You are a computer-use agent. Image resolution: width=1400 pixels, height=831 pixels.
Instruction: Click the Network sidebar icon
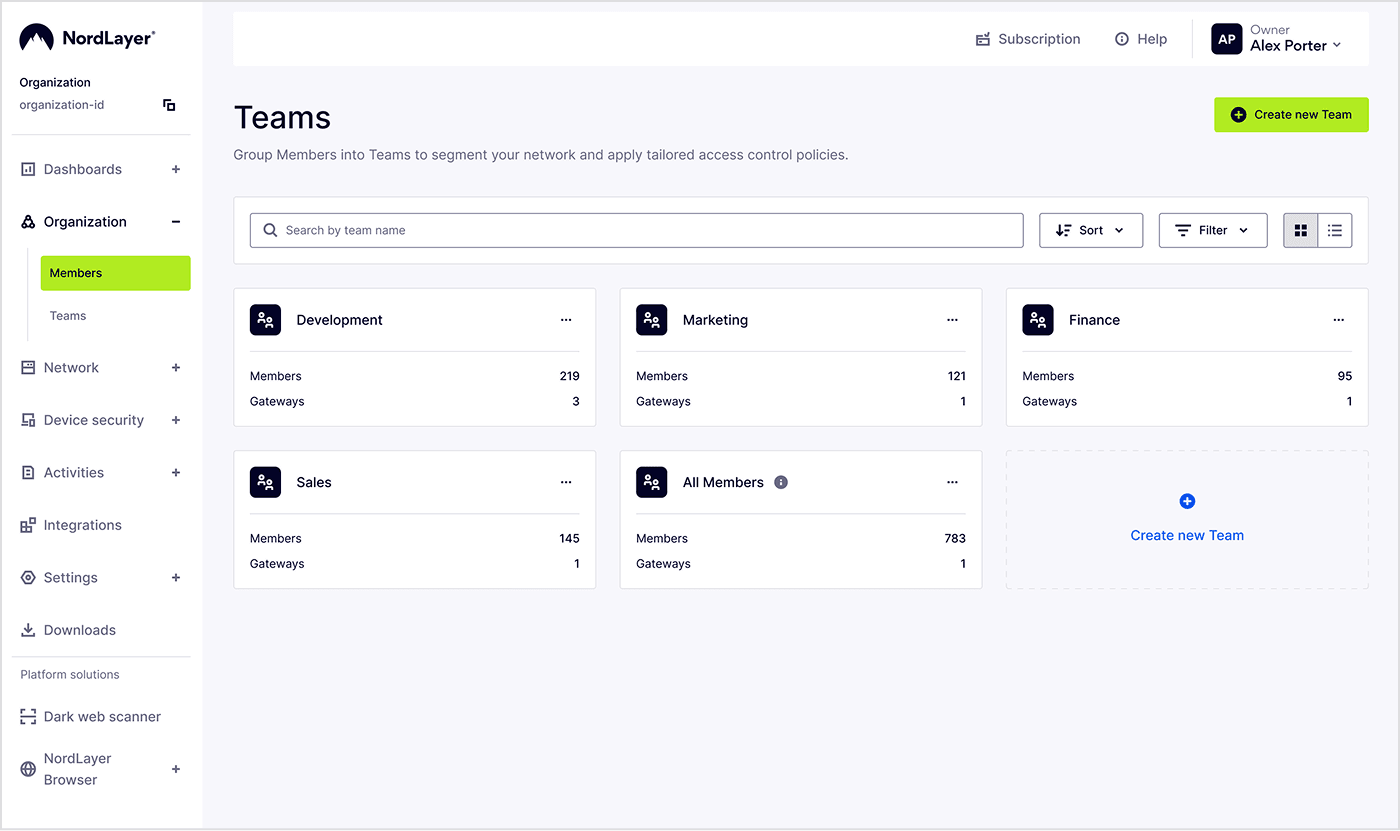(28, 368)
